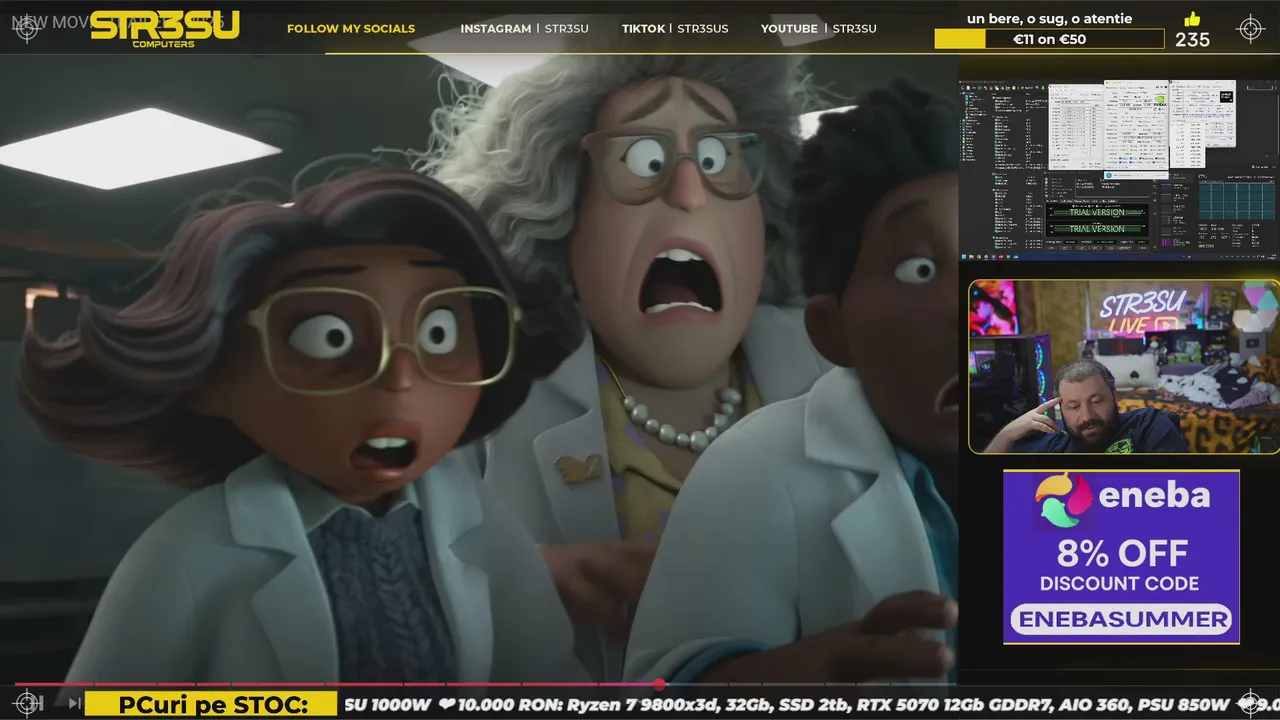Click the main animated movie video frame

tap(479, 368)
